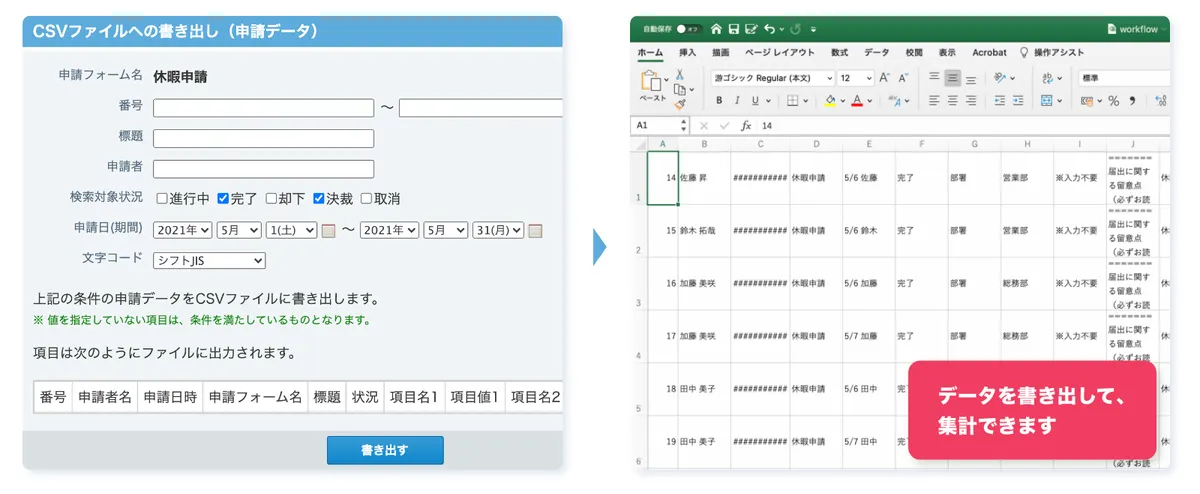Toggle Italic formatting
This screenshot has height=494, width=1200.
tap(736, 100)
